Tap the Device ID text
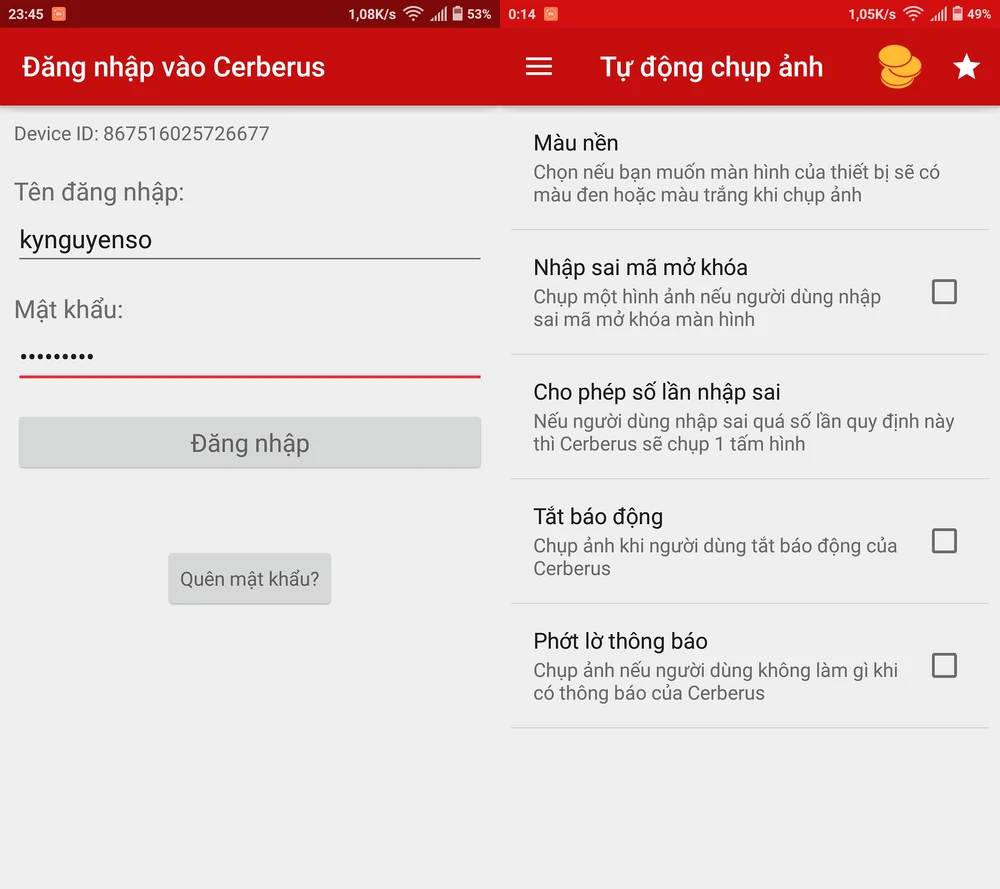 (x=142, y=134)
